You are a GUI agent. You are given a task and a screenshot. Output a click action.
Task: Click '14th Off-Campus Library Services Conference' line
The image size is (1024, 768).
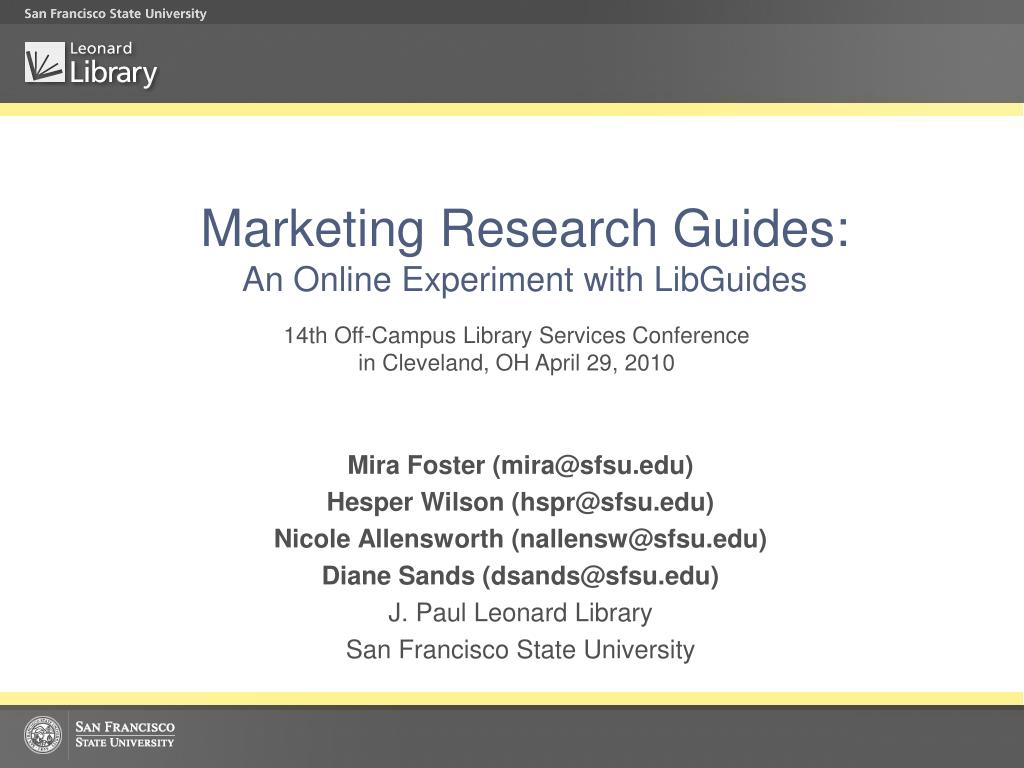(517, 336)
